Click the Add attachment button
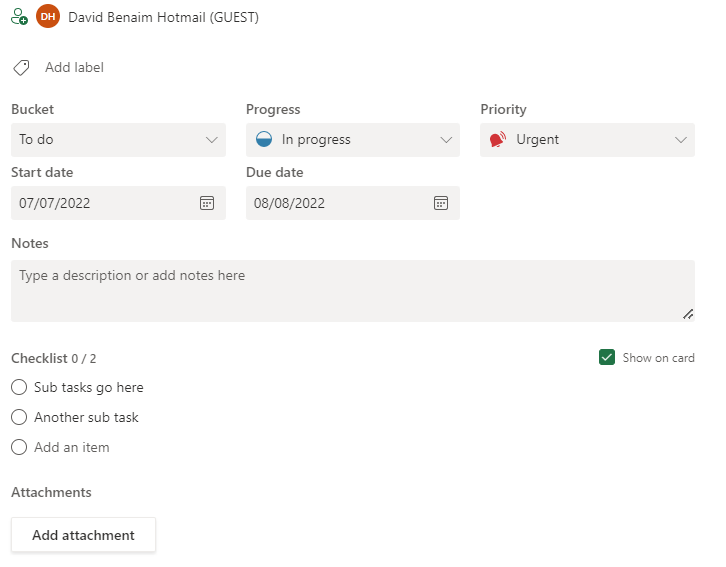 pos(83,535)
